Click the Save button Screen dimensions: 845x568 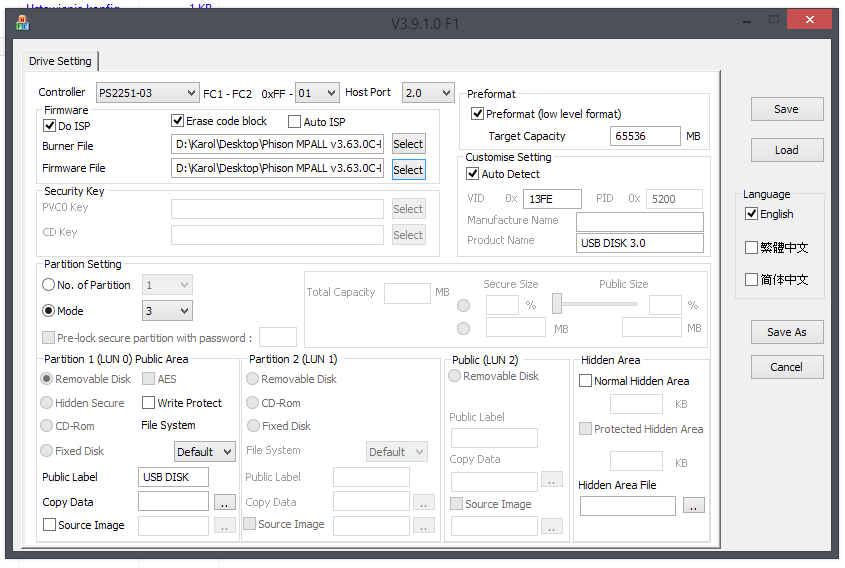point(787,109)
